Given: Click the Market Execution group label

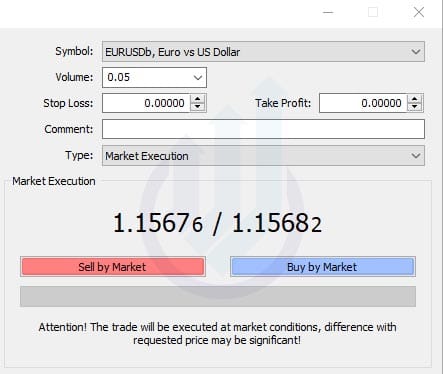Looking at the screenshot, I should pyautogui.click(x=54, y=181).
